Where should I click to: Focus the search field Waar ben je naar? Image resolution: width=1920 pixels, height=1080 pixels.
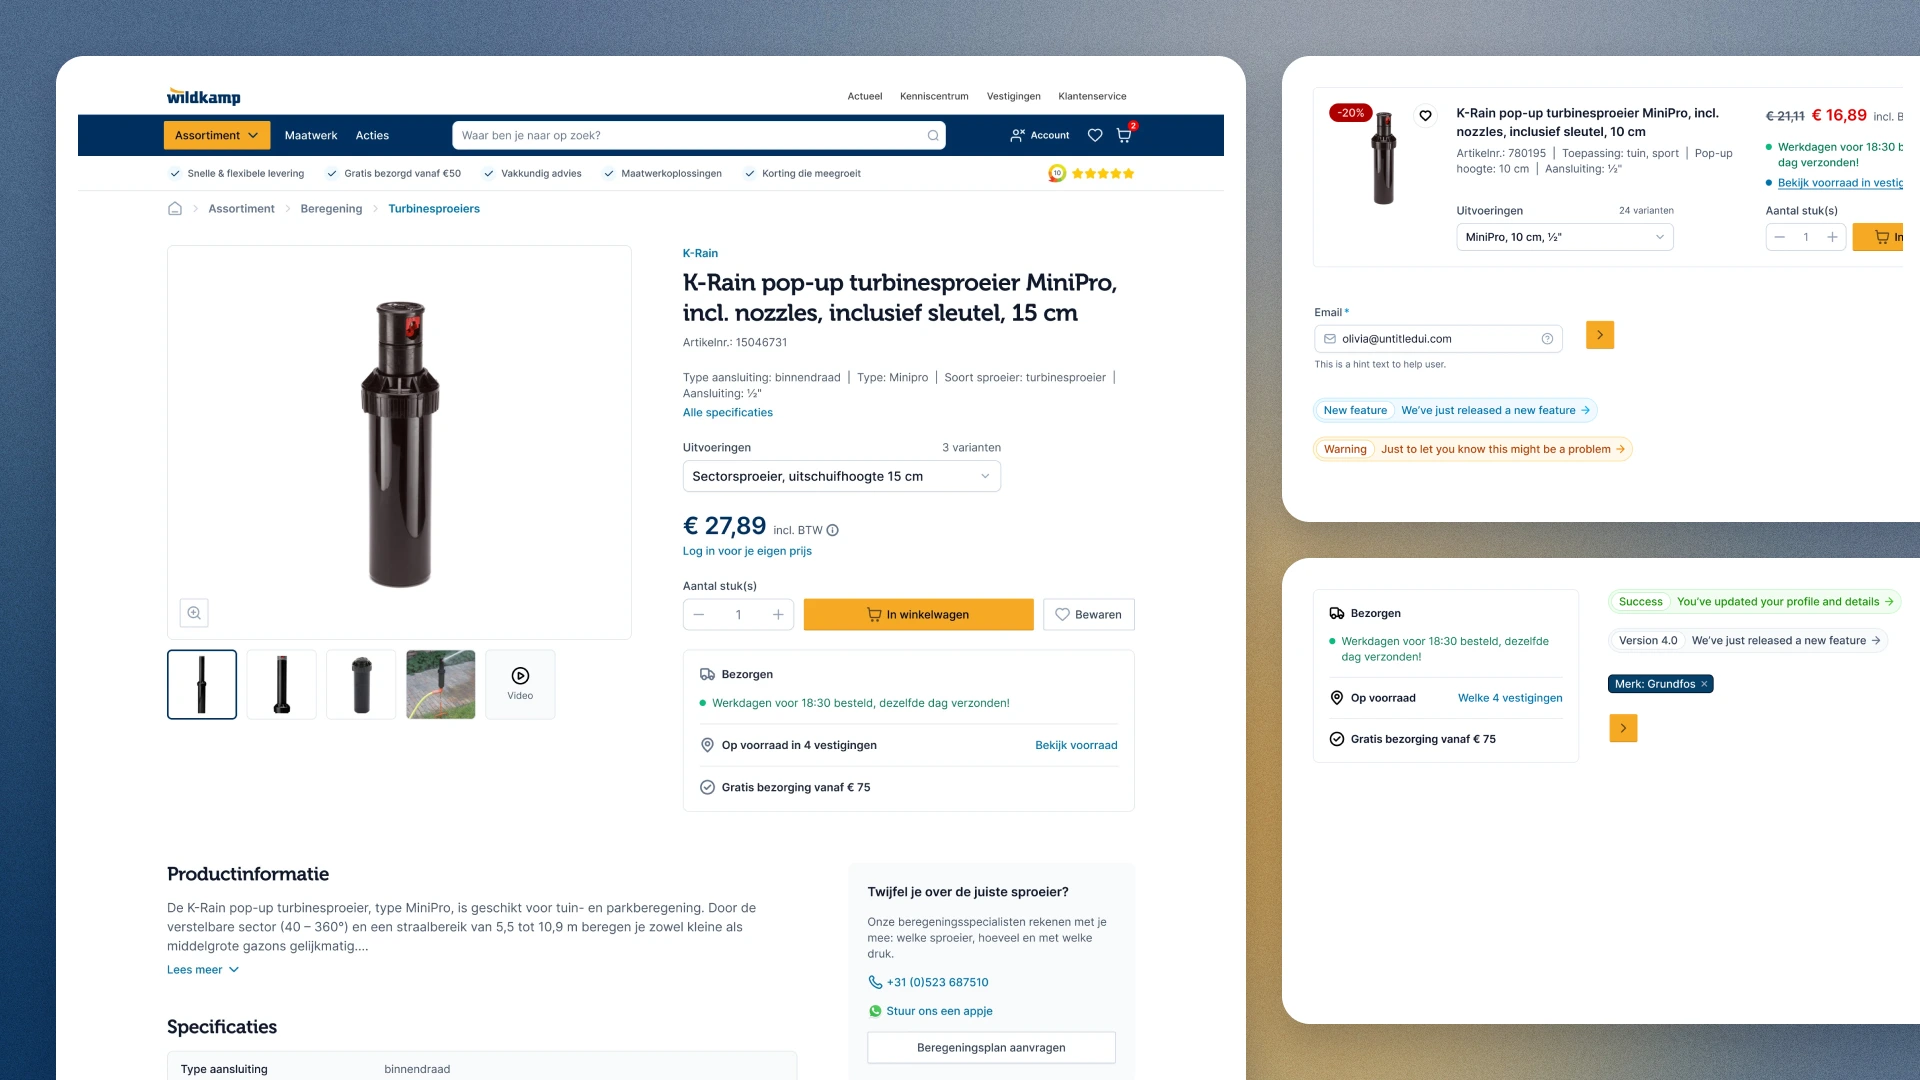[x=698, y=135]
